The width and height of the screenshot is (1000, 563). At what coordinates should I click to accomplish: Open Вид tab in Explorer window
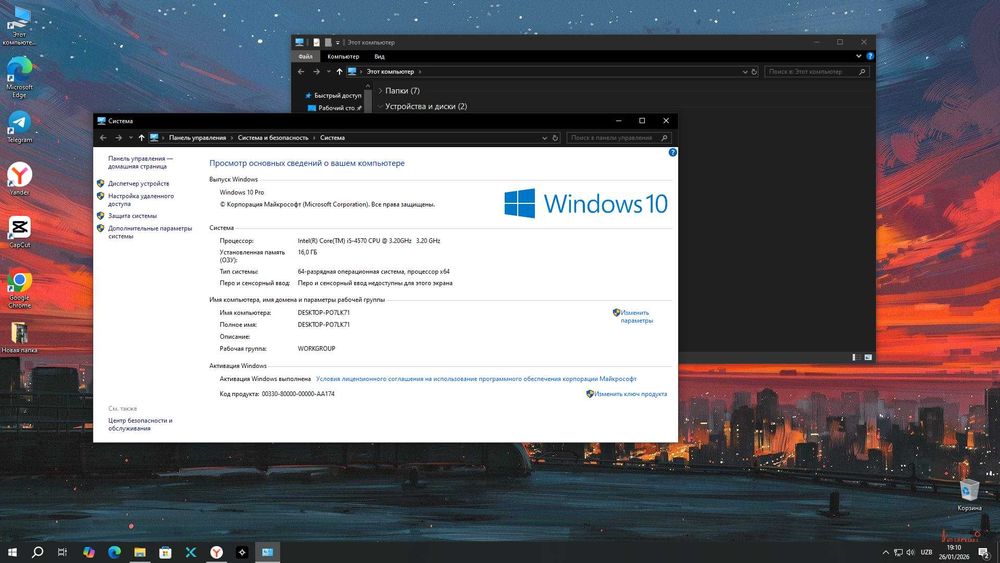(x=379, y=56)
